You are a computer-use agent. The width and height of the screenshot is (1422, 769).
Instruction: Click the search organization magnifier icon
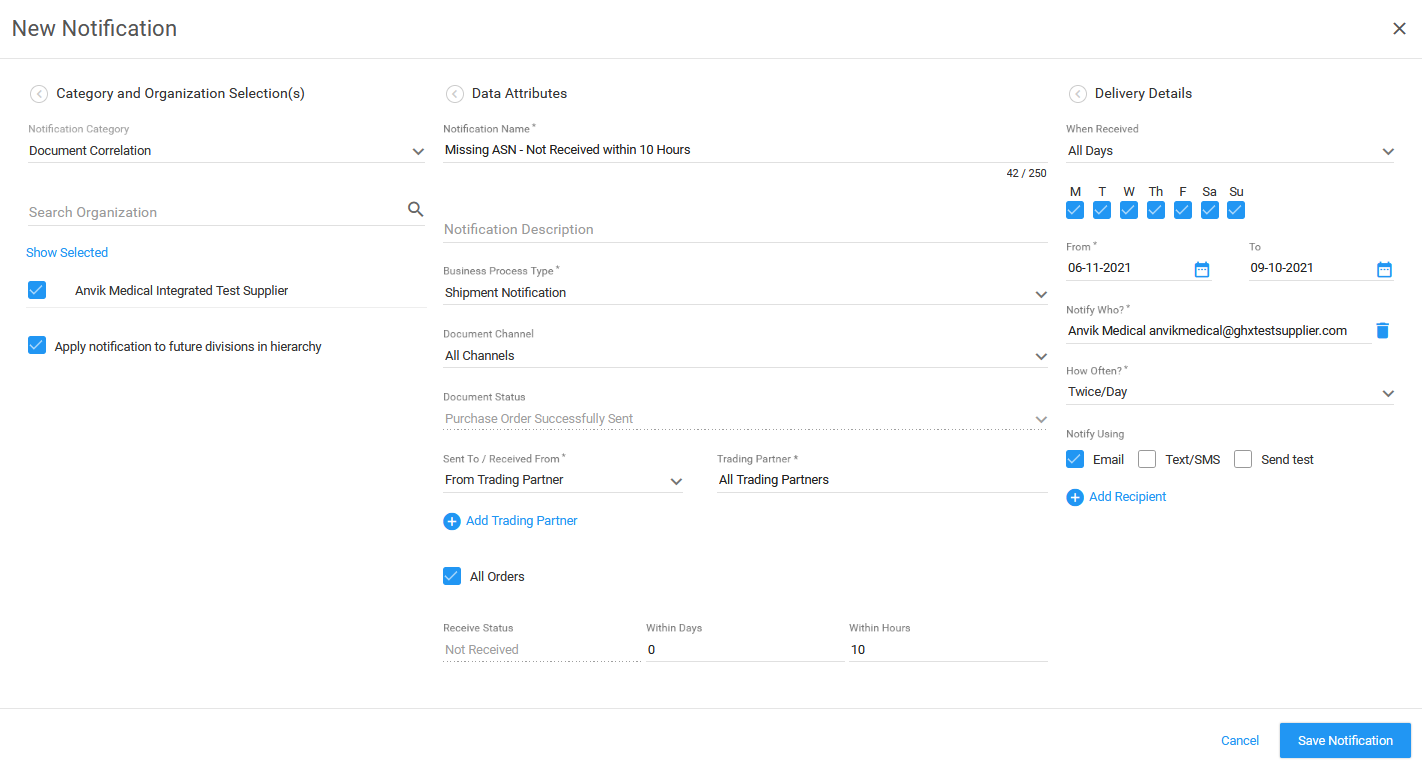[x=416, y=209]
